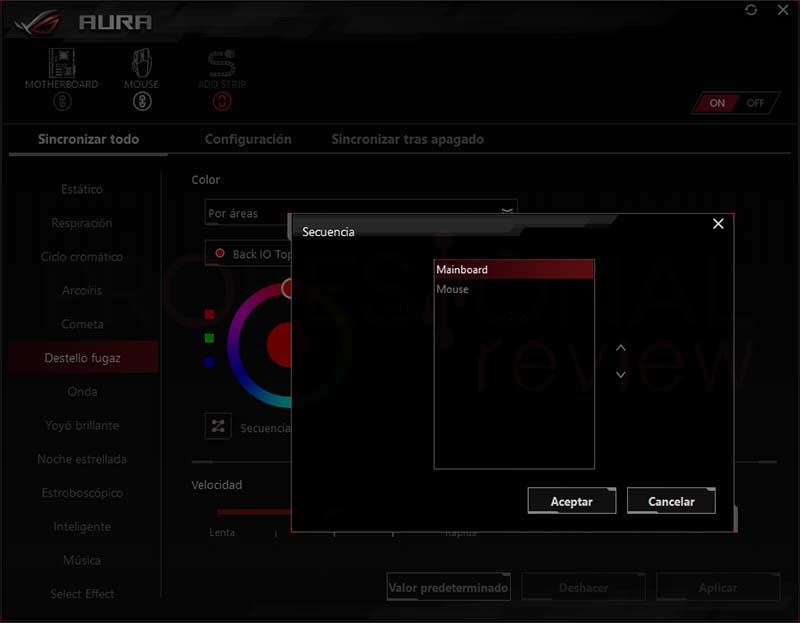The width and height of the screenshot is (800, 623).
Task: Select the Yoyó brillante effect
Action: coord(82,425)
